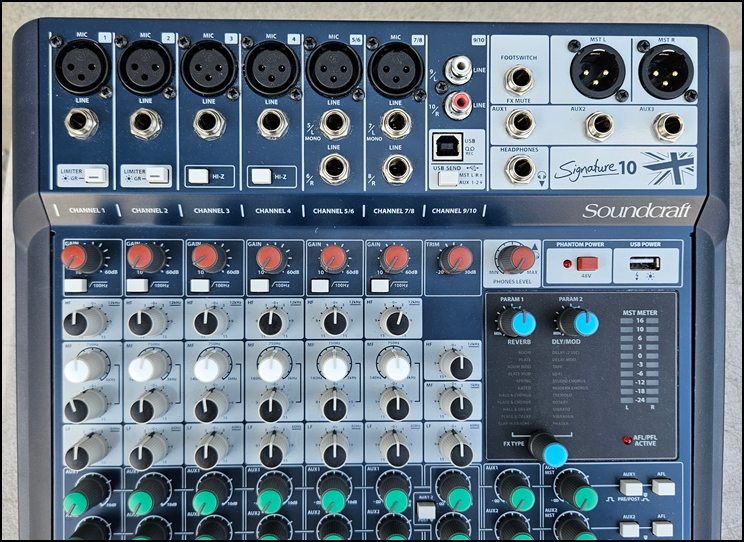
Task: Click the Channel 7/8 MIC XLR input
Action: click(396, 70)
